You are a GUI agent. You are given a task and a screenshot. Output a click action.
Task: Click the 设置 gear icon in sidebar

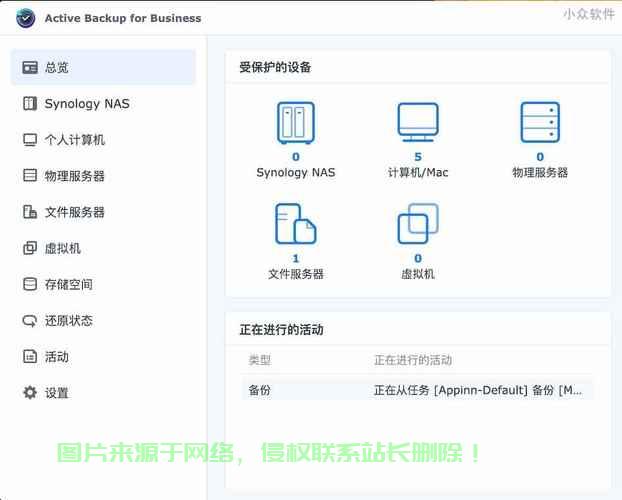30,392
